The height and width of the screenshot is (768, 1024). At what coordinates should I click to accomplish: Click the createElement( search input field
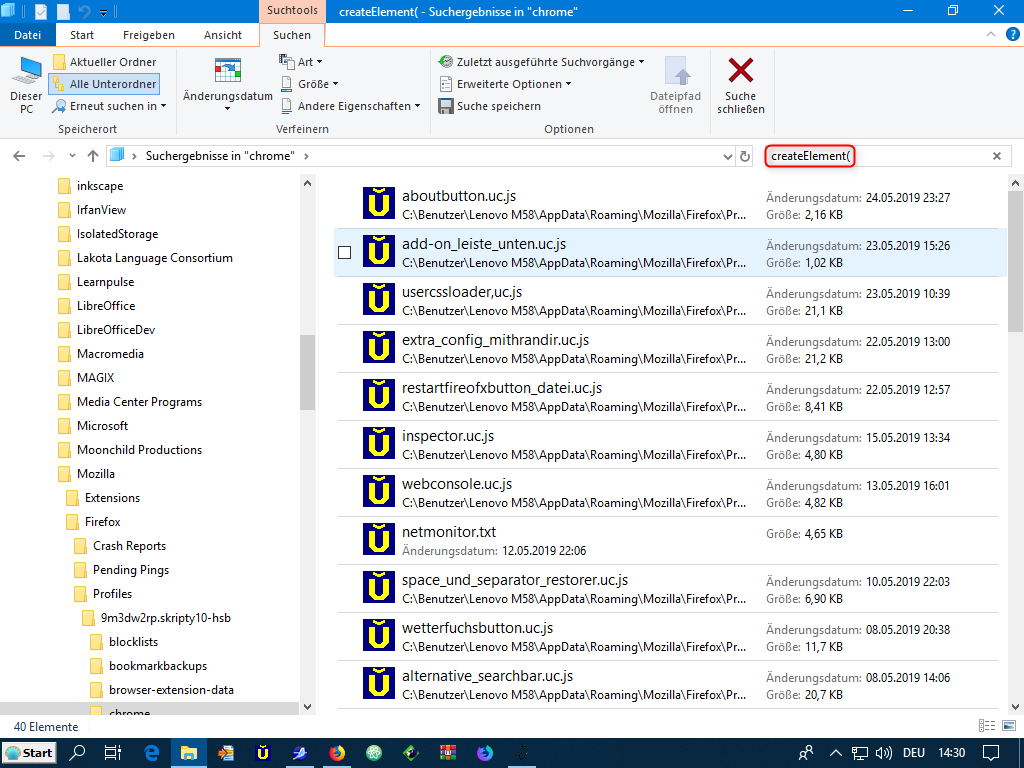click(x=900, y=156)
